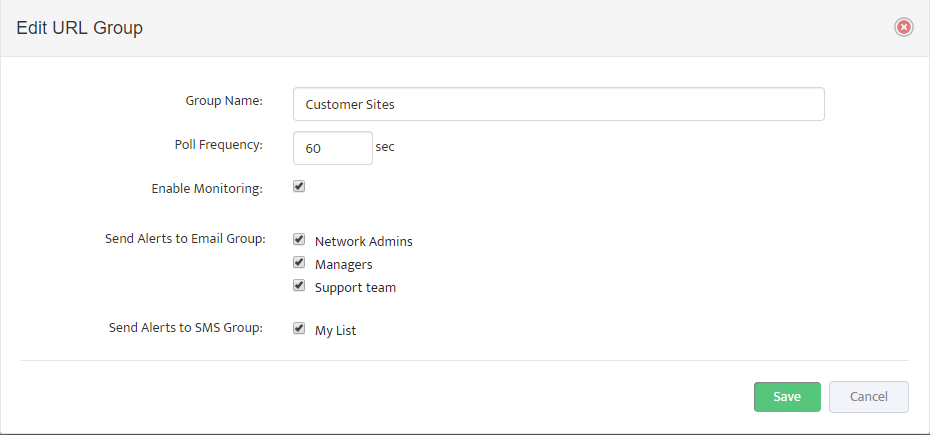Click the 'Support team' label text
This screenshot has width=930, height=435.
(355, 288)
